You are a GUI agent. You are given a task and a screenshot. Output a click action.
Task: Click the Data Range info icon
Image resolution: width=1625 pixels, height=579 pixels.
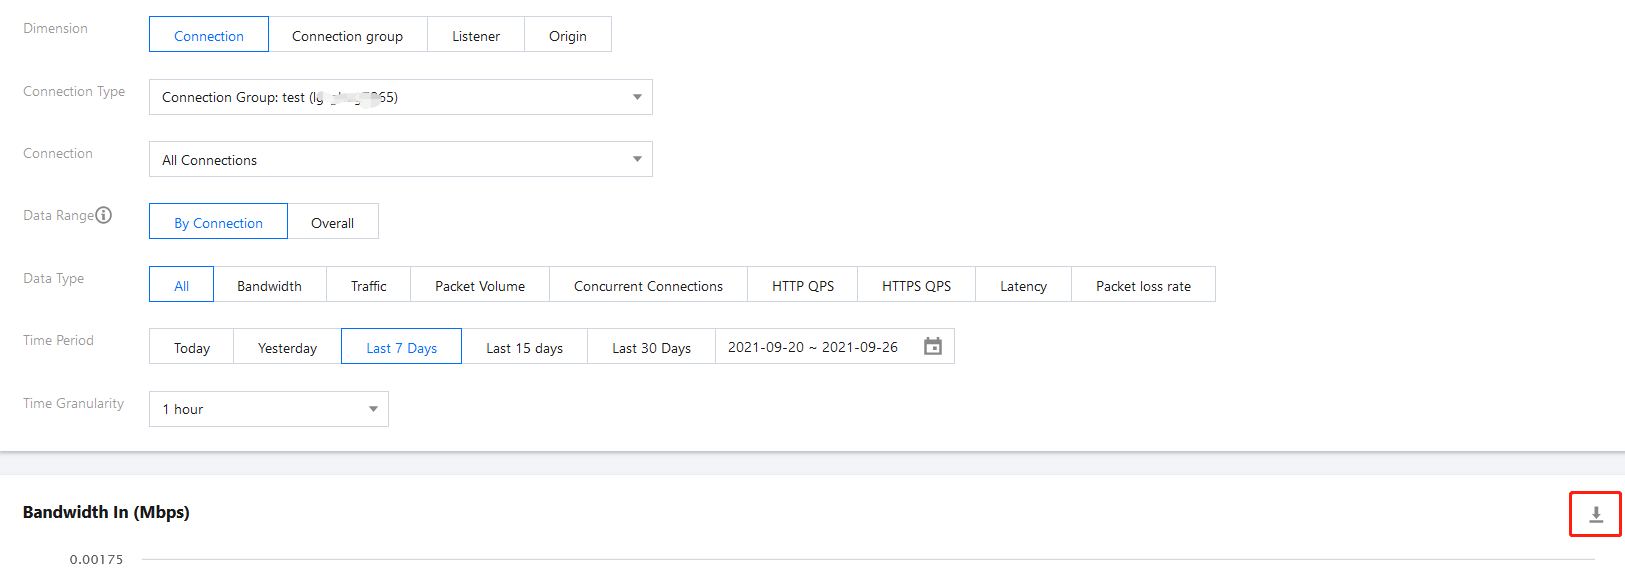pos(104,215)
